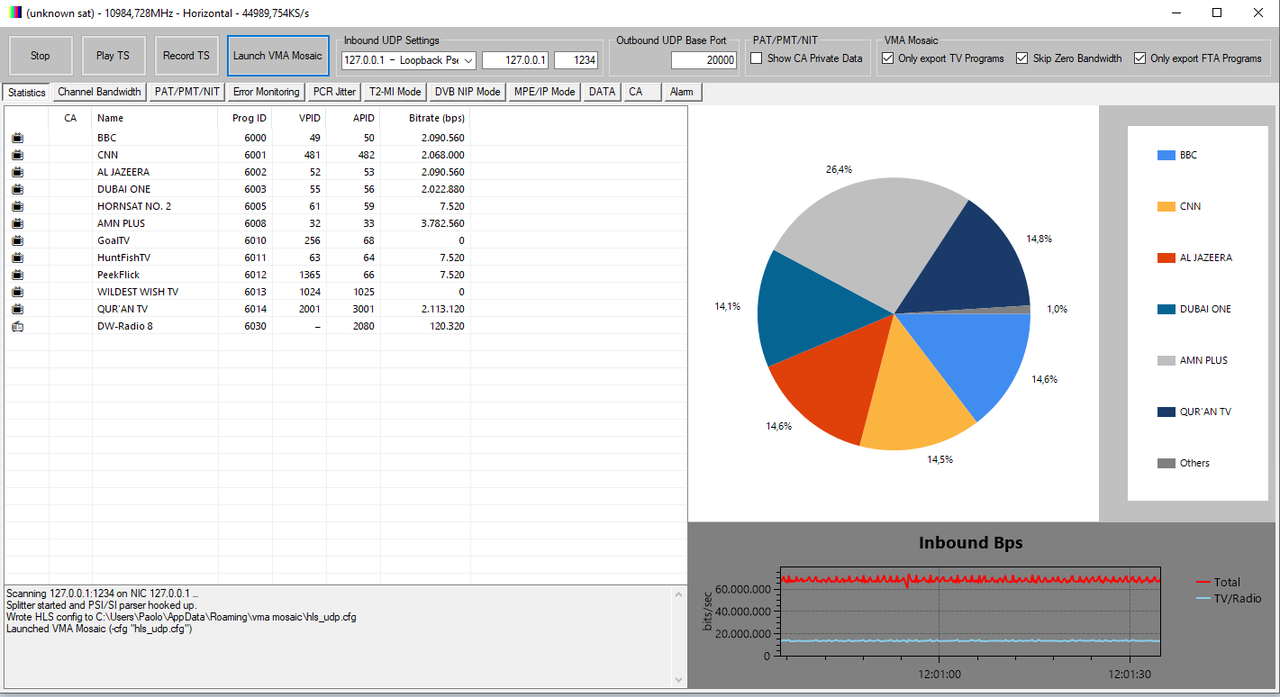This screenshot has height=697, width=1280.
Task: Switch to the Statistics tab
Action: (27, 92)
